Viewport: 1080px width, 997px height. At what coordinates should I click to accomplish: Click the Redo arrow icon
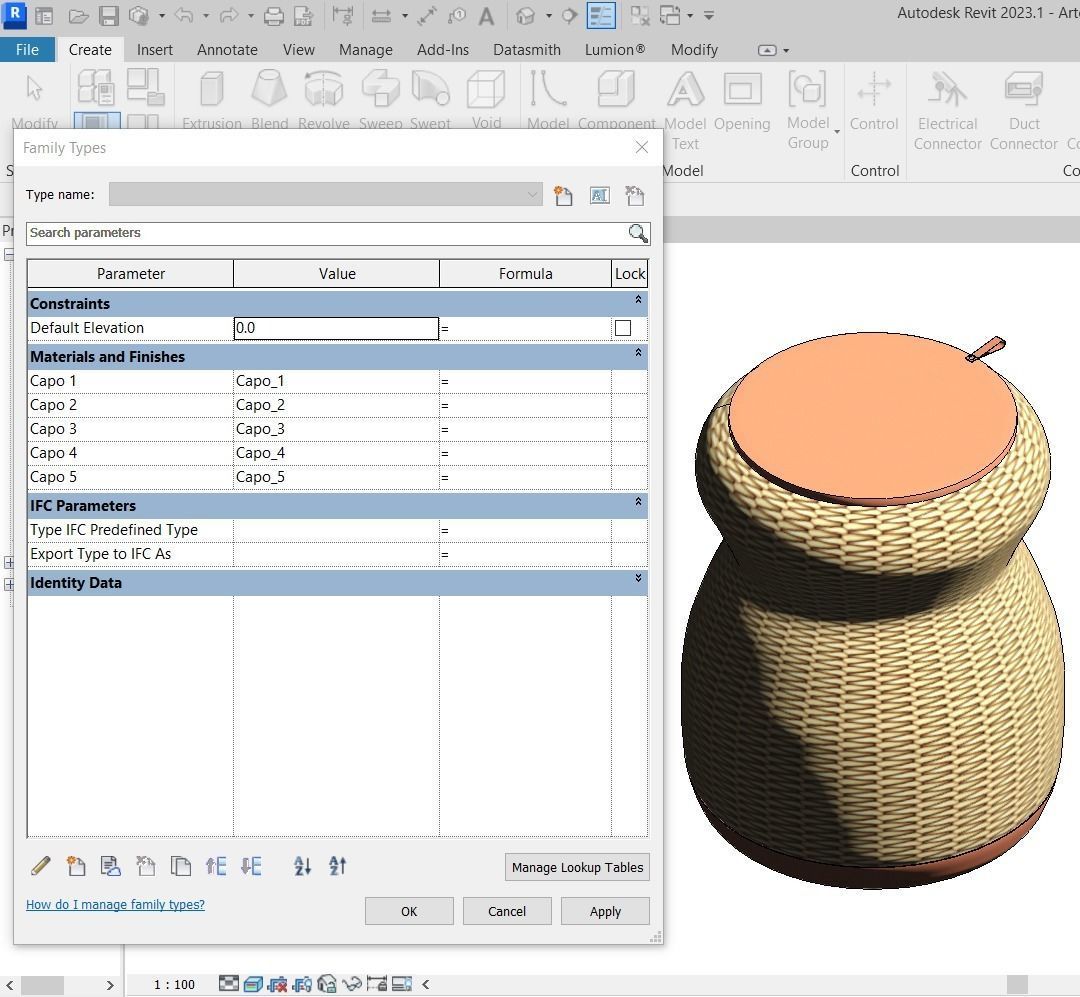(229, 15)
